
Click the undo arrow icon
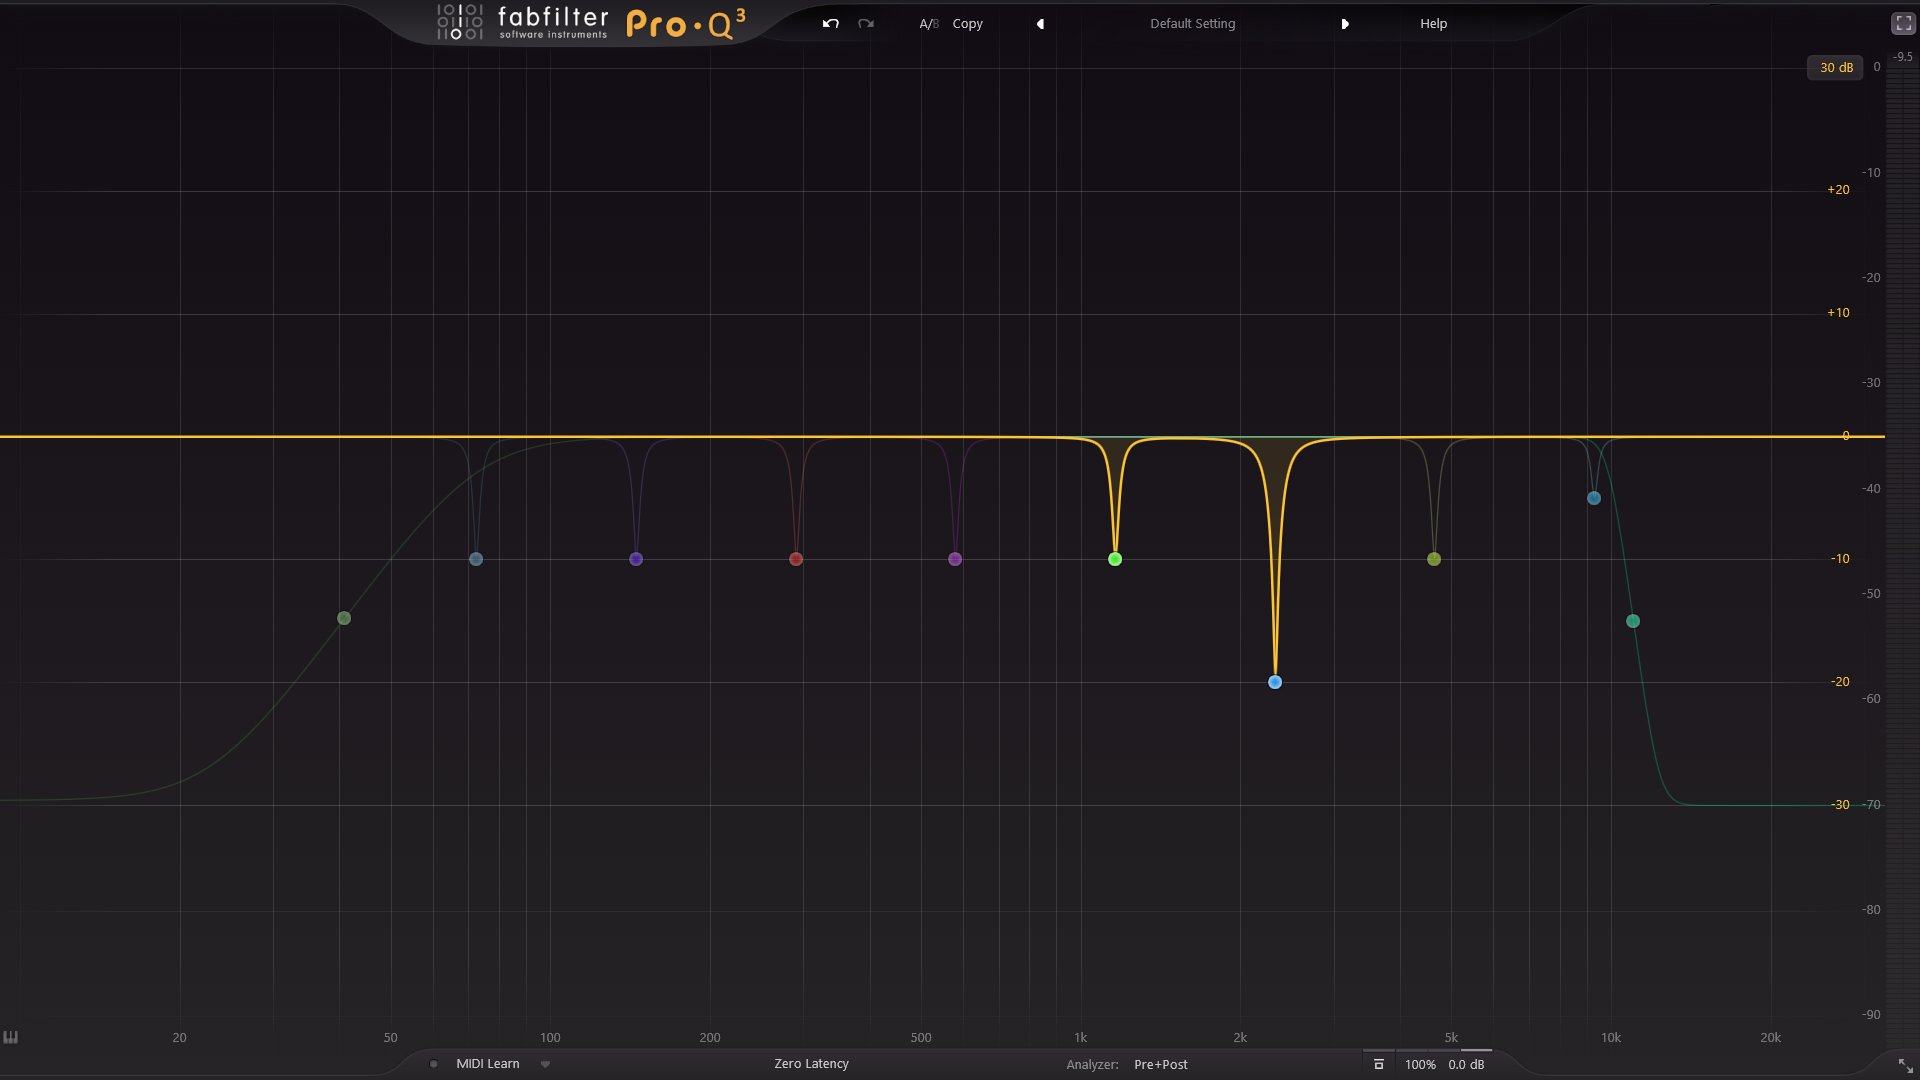point(830,23)
